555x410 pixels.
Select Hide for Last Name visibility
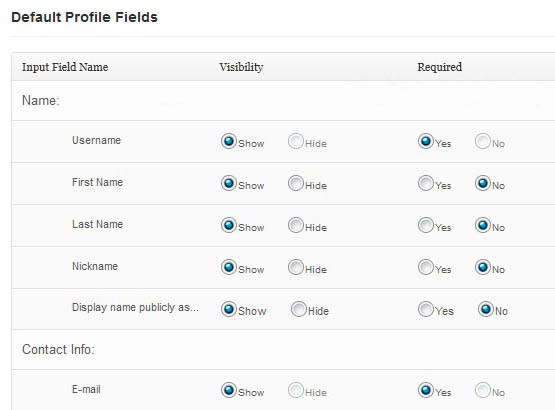[x=296, y=225]
